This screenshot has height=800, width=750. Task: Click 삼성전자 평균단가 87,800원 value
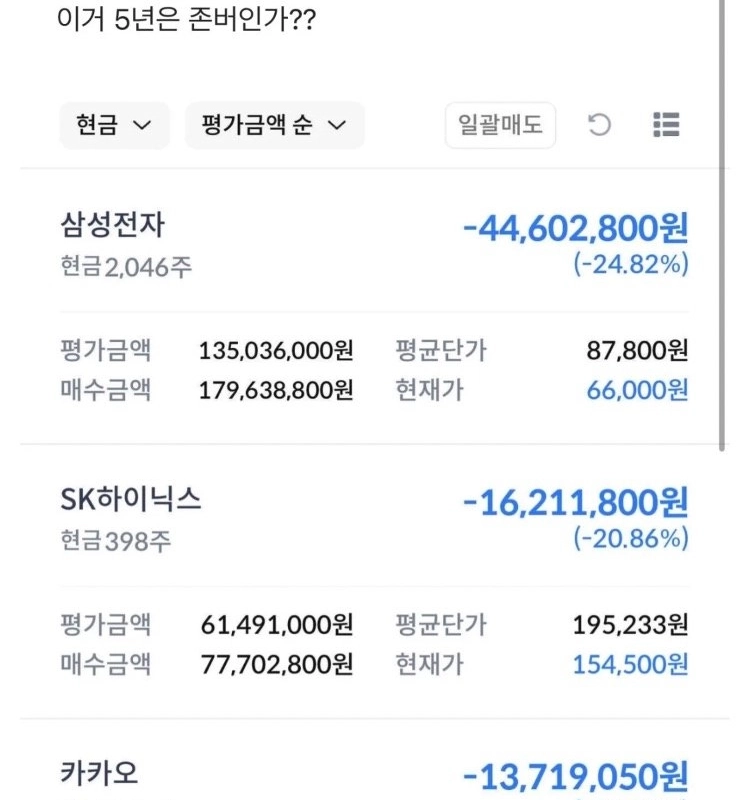pyautogui.click(x=637, y=351)
